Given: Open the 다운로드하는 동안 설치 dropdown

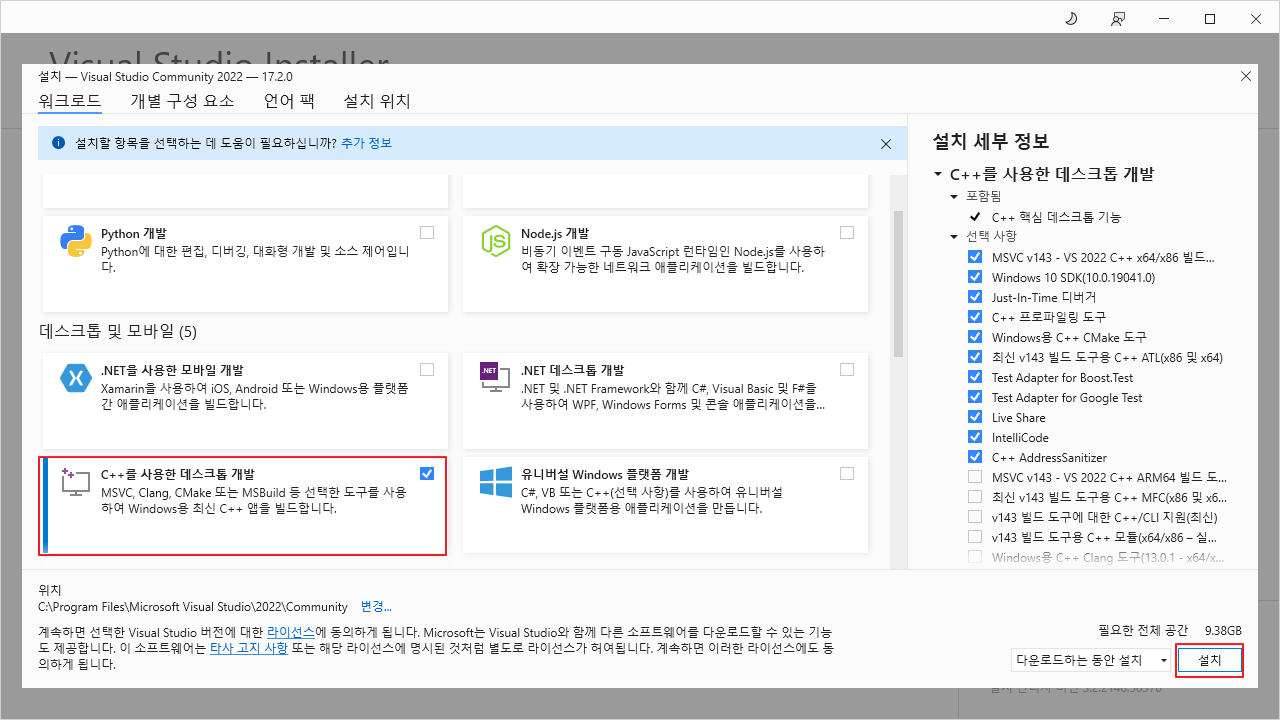Looking at the screenshot, I should (x=1092, y=660).
